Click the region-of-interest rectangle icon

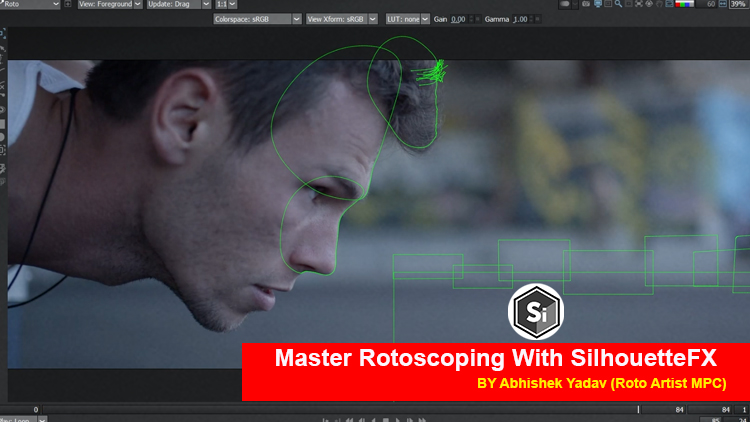click(x=608, y=4)
